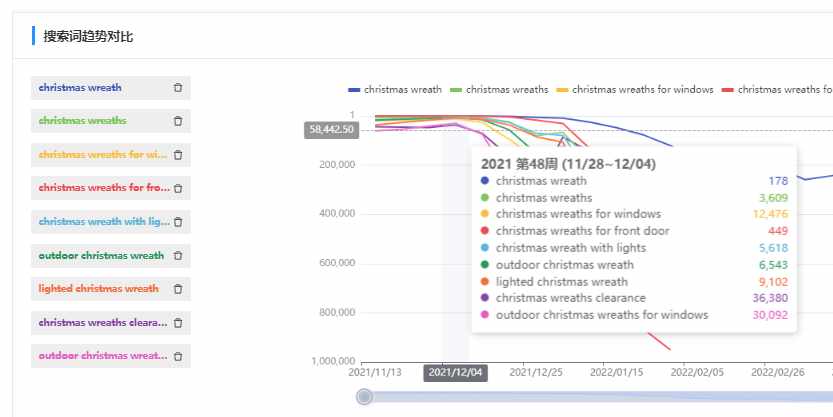Click the 600,000 y-axis label
Viewport: 833px width, 417px height.
[x=337, y=263]
